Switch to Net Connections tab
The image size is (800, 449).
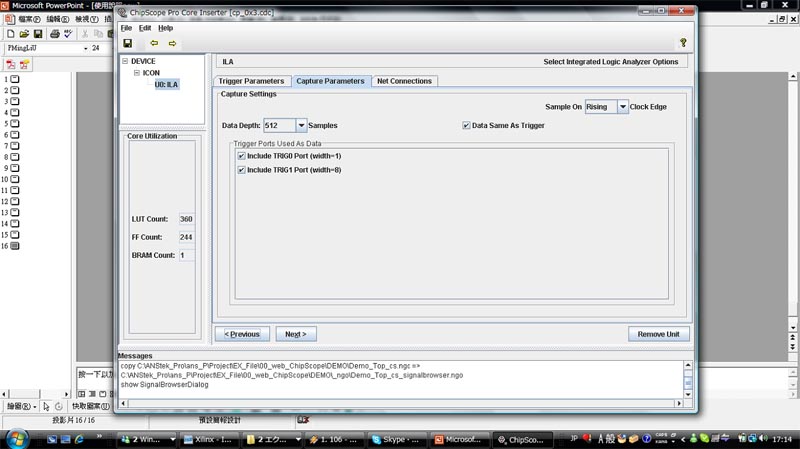click(404, 81)
